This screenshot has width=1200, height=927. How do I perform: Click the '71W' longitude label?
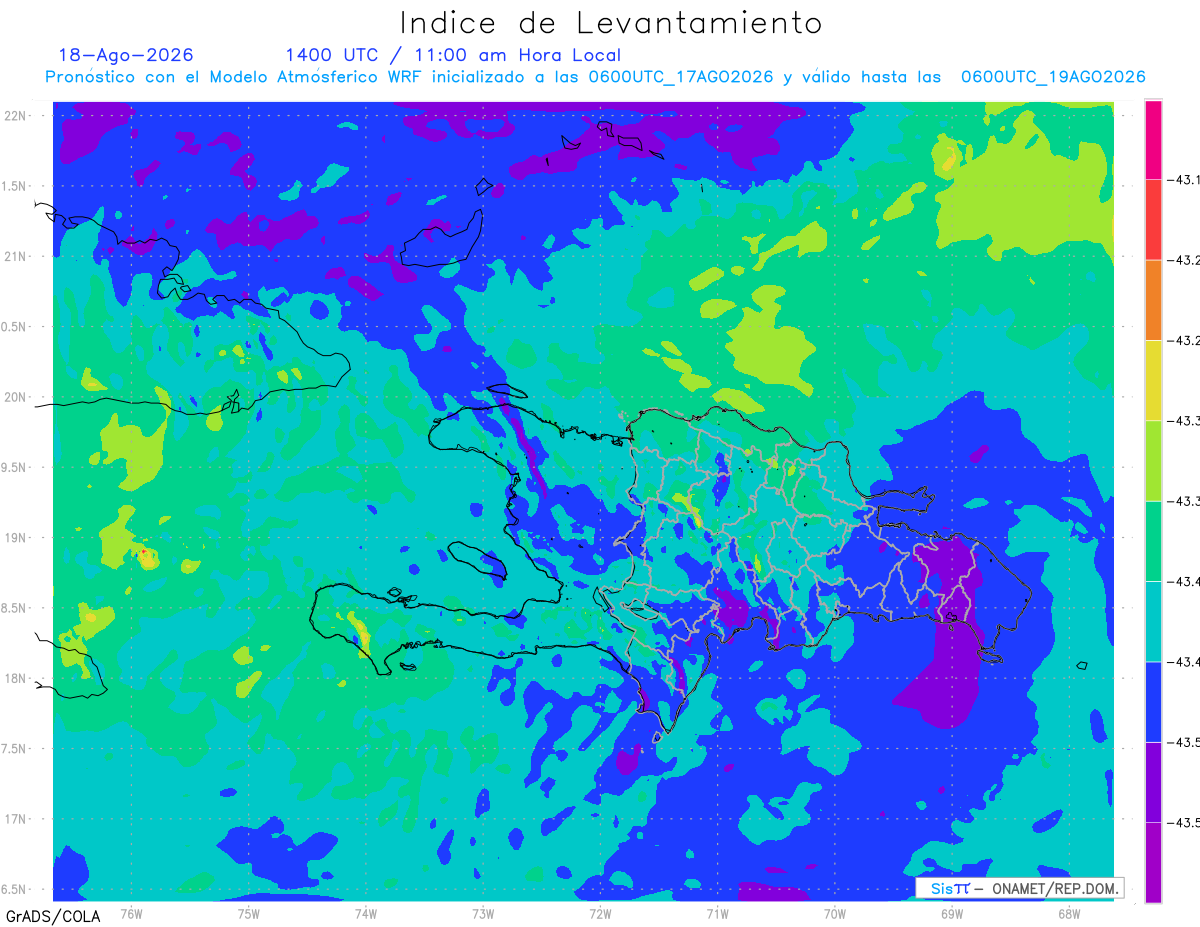pos(717,914)
